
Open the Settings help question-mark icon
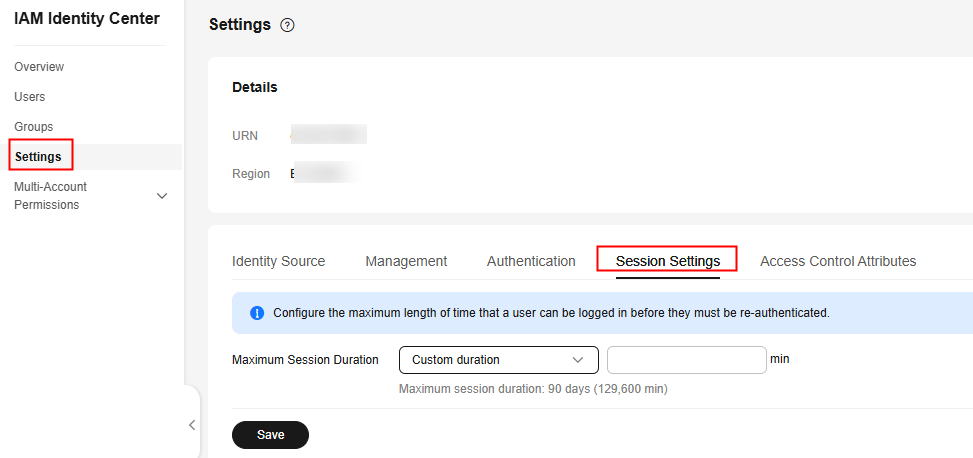coord(287,25)
